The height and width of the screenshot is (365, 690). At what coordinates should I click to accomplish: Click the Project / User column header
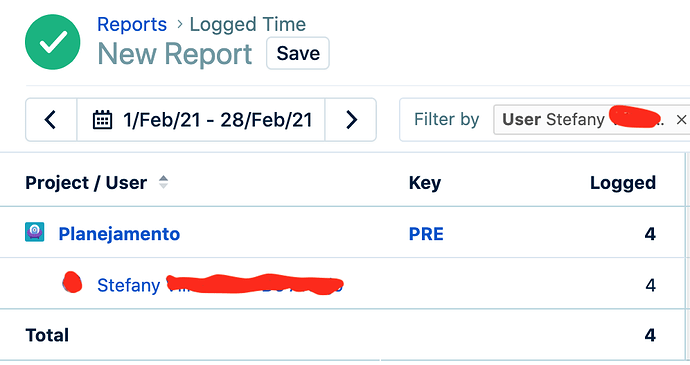pyautogui.click(x=86, y=183)
